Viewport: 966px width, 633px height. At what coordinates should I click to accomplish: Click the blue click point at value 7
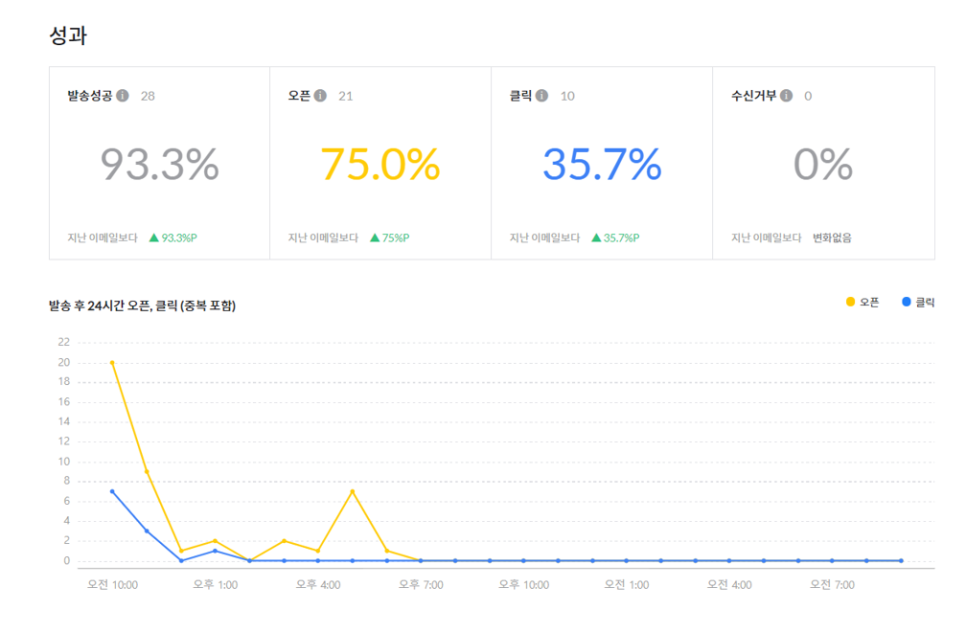coord(112,491)
